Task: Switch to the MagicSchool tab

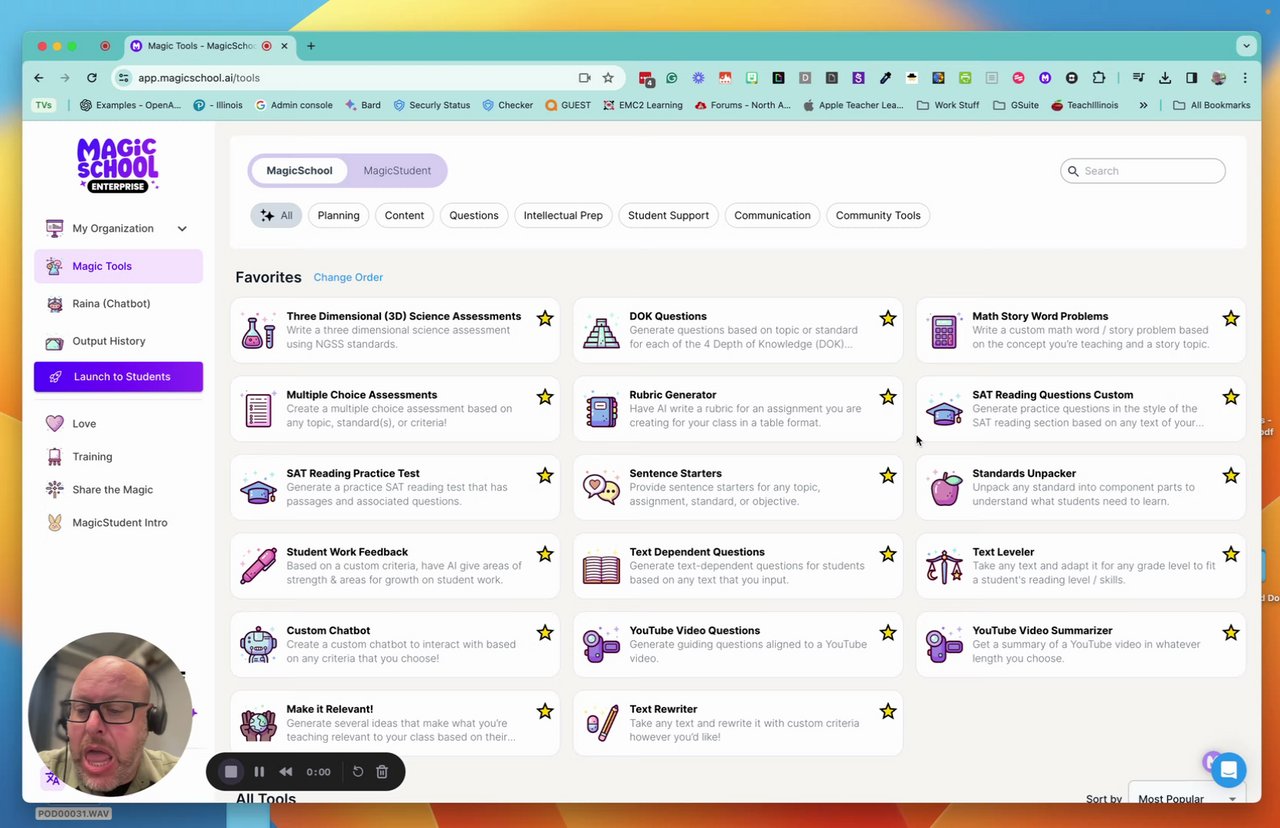Action: click(x=299, y=171)
